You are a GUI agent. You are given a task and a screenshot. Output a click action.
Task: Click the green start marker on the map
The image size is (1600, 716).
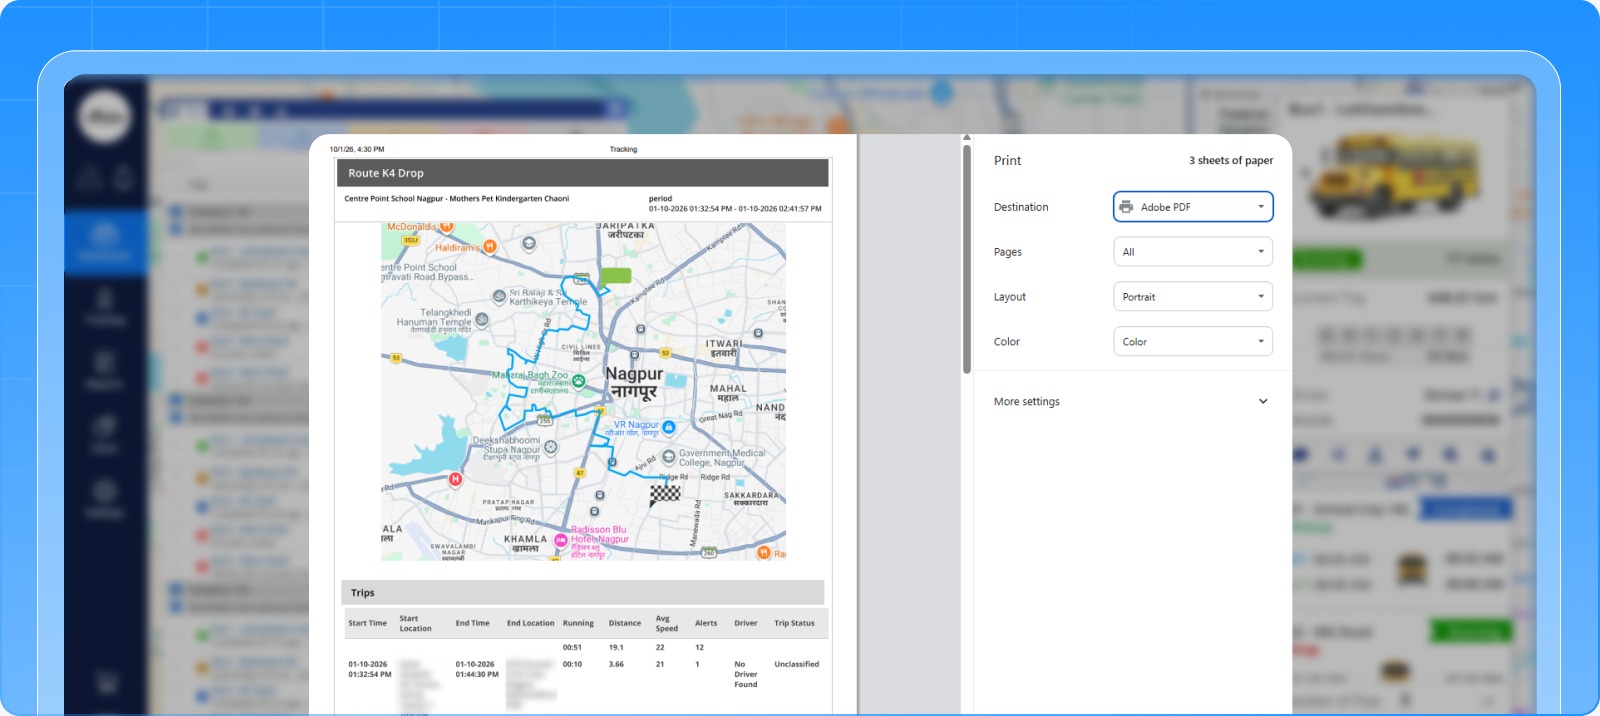tap(615, 276)
